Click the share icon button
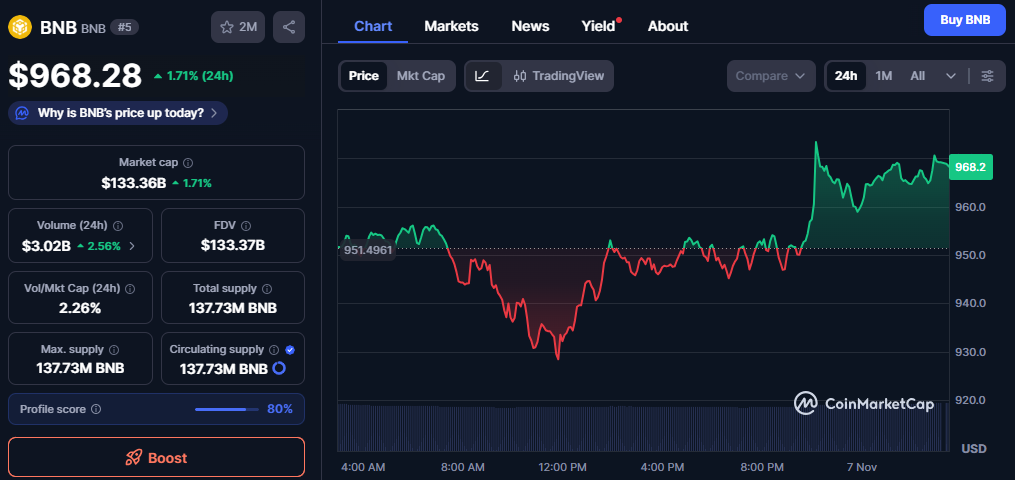 coord(289,27)
